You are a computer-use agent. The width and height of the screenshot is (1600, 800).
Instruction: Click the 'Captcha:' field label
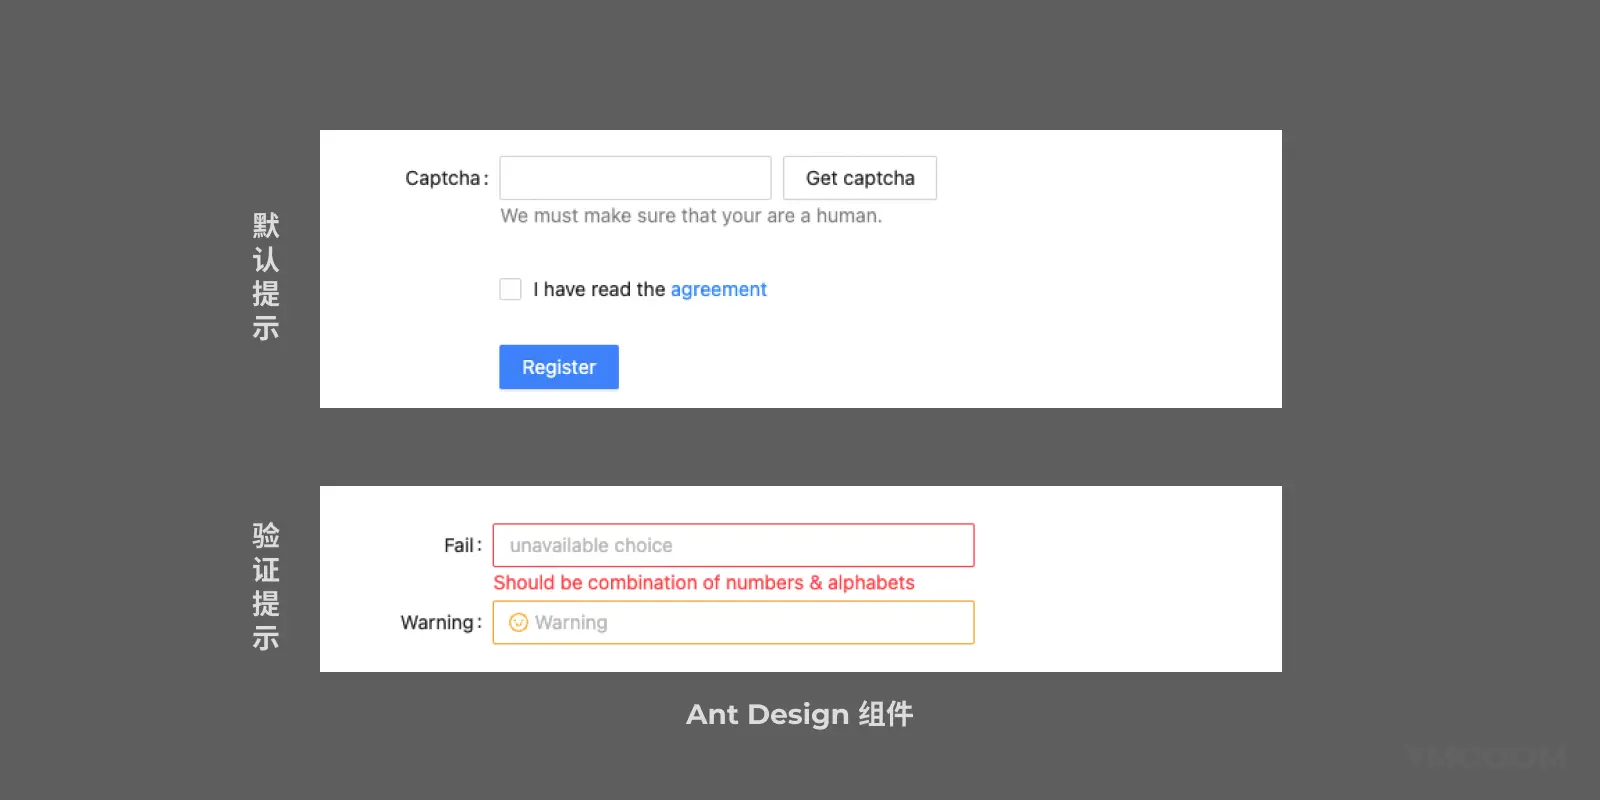(x=446, y=179)
